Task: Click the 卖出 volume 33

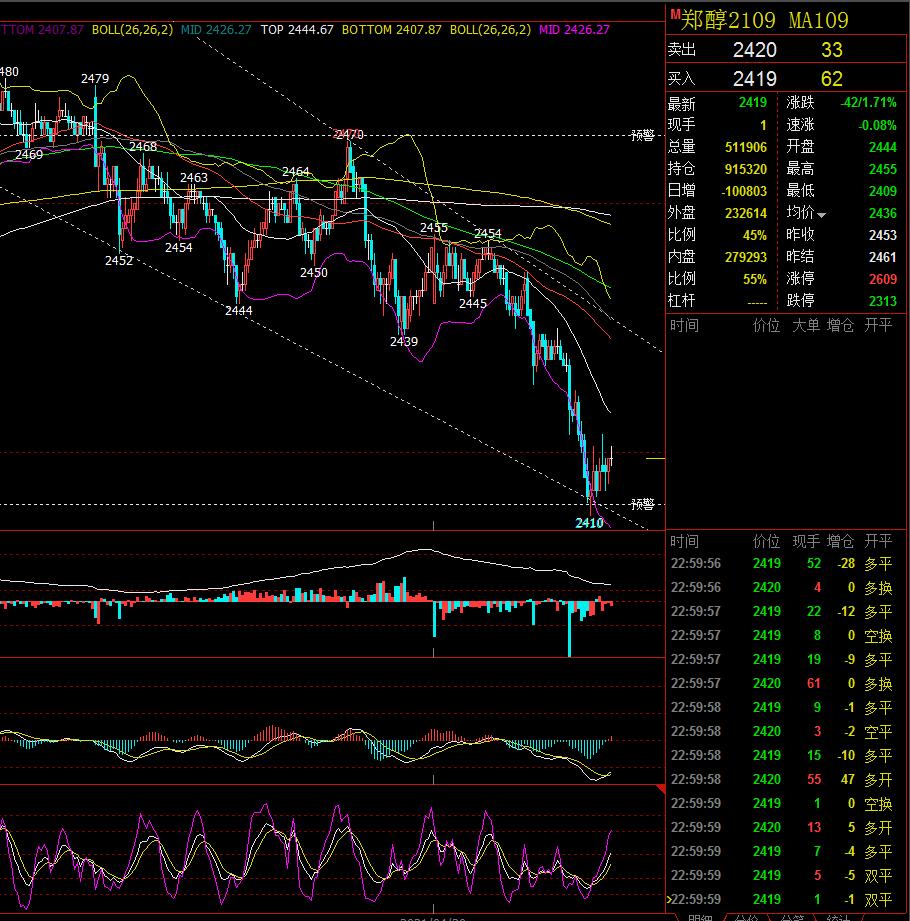Action: pyautogui.click(x=831, y=50)
